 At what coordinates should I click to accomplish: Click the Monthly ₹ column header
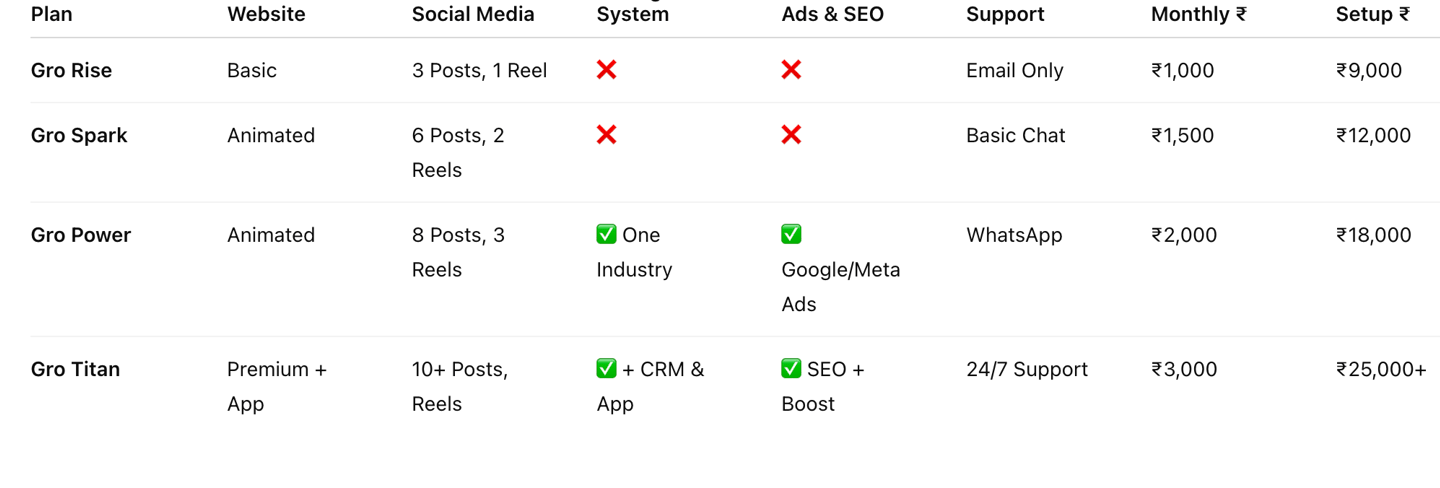[x=1199, y=14]
